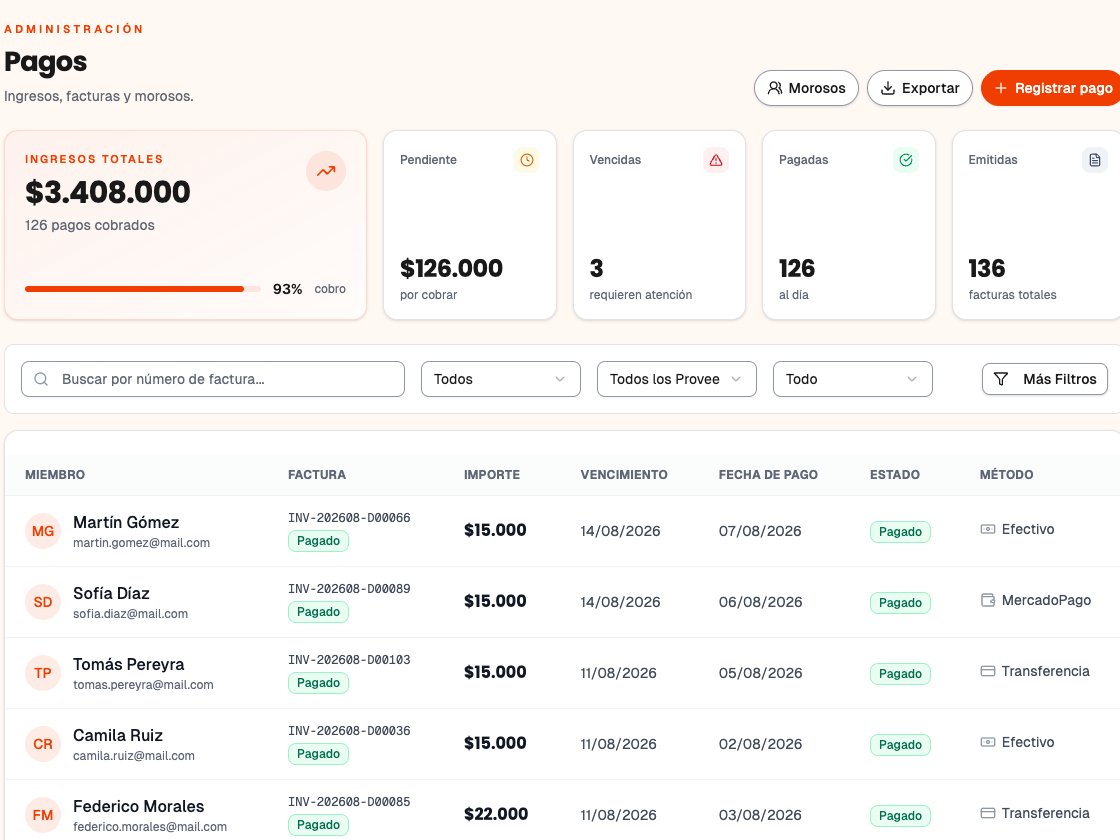Click payment date 07/08/2026

pos(760,531)
